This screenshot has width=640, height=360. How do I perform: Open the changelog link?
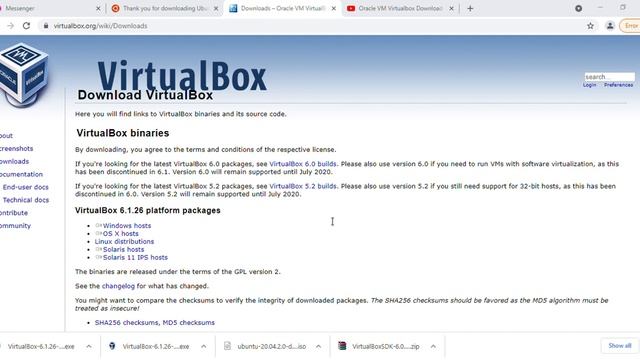(118, 286)
